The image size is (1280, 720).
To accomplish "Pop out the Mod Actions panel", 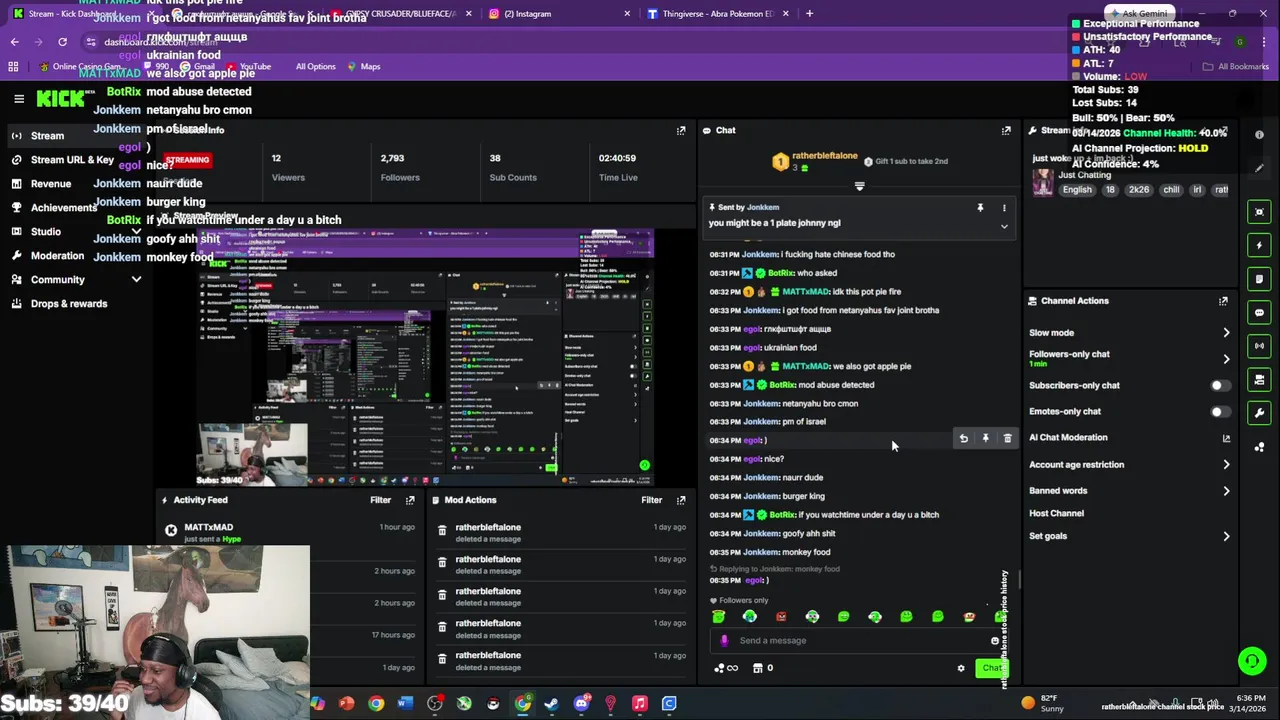I will point(681,500).
